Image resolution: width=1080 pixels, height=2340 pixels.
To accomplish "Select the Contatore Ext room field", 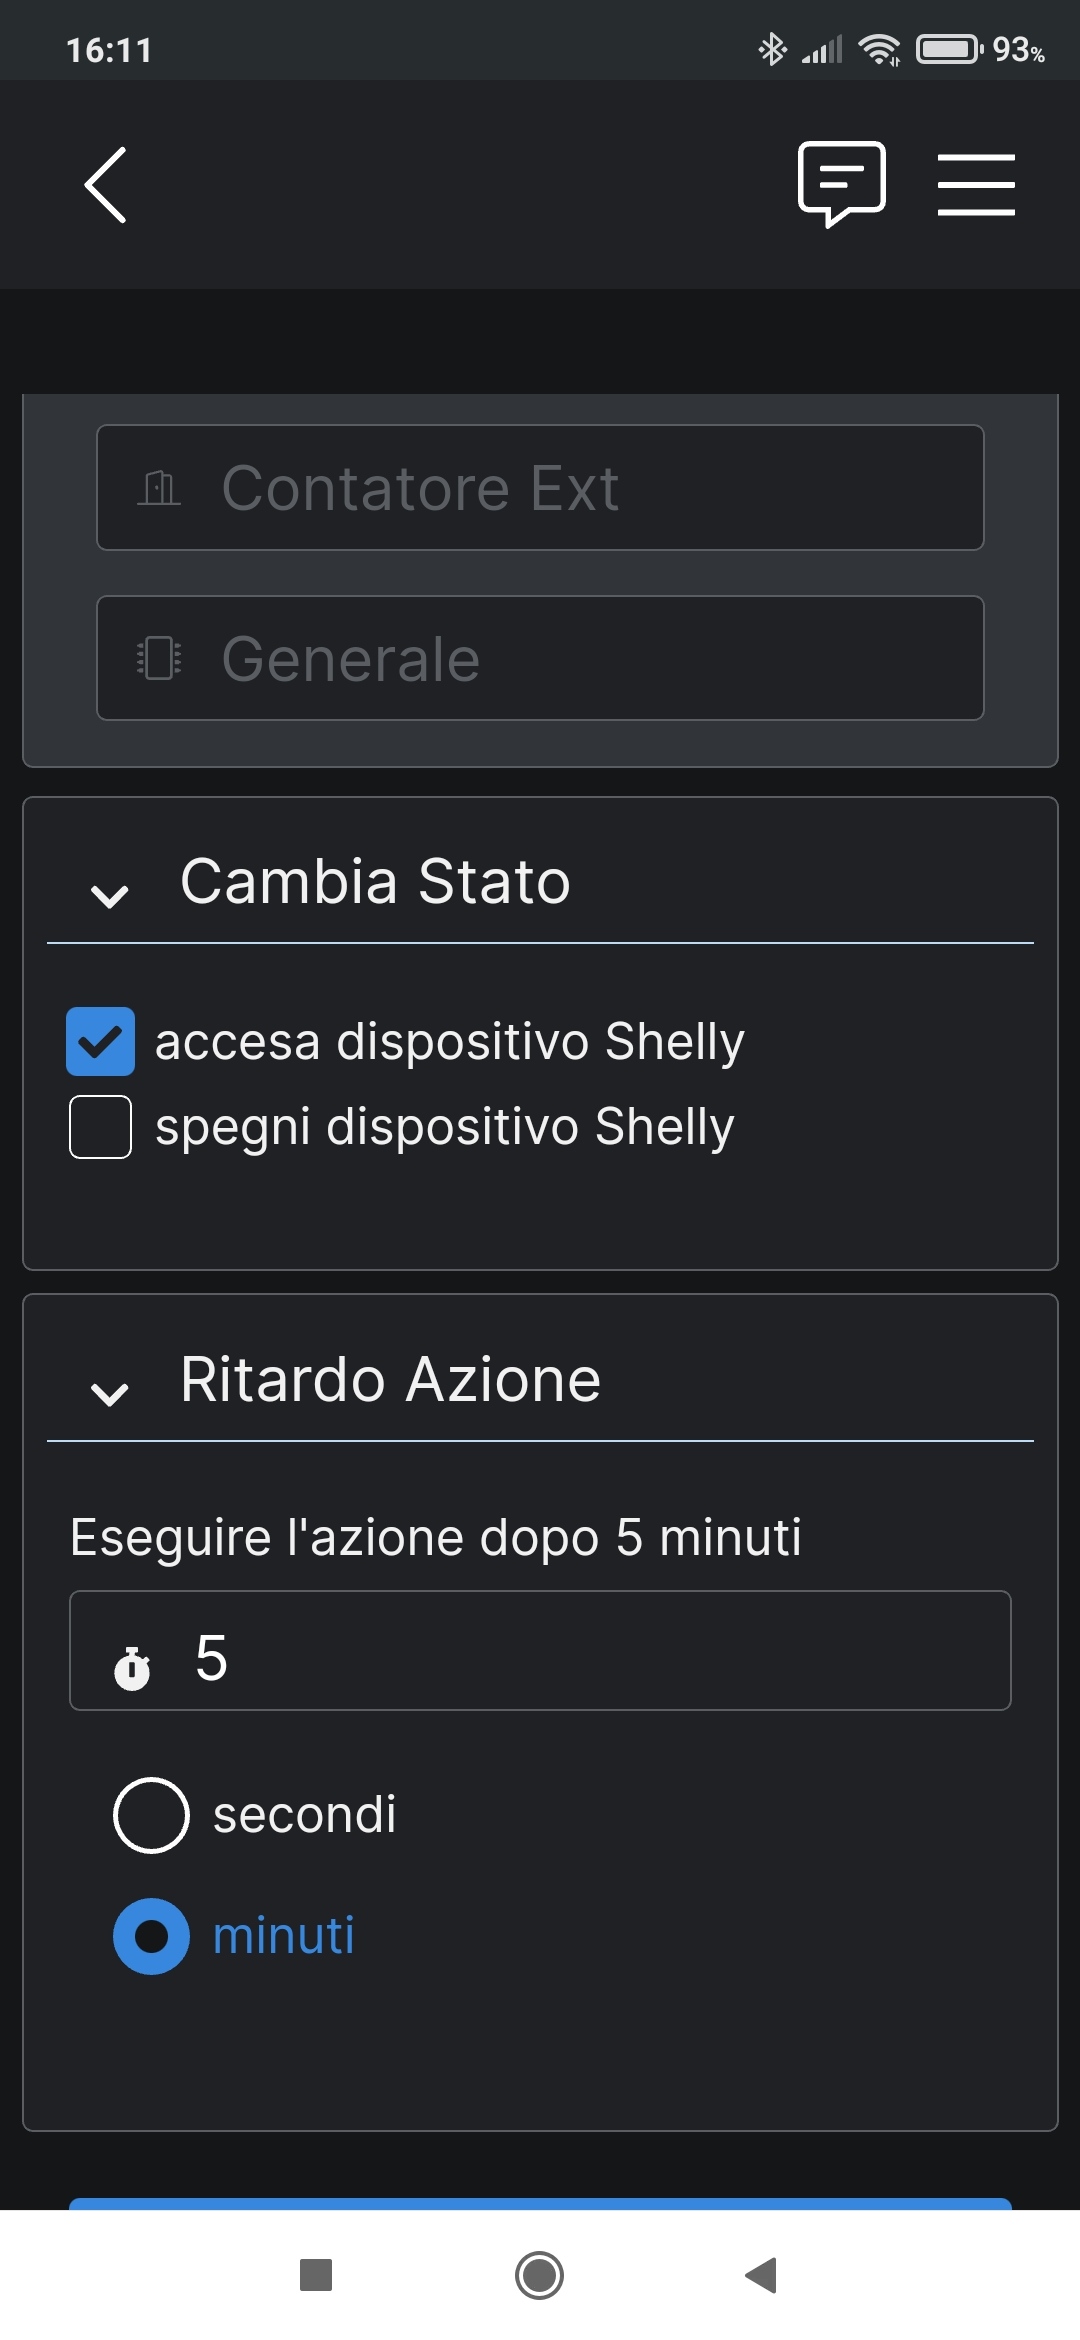I will pyautogui.click(x=540, y=488).
